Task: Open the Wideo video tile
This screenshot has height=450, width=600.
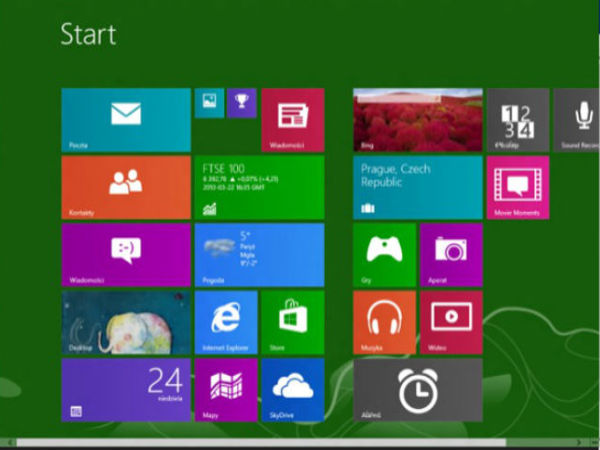Action: [451, 323]
